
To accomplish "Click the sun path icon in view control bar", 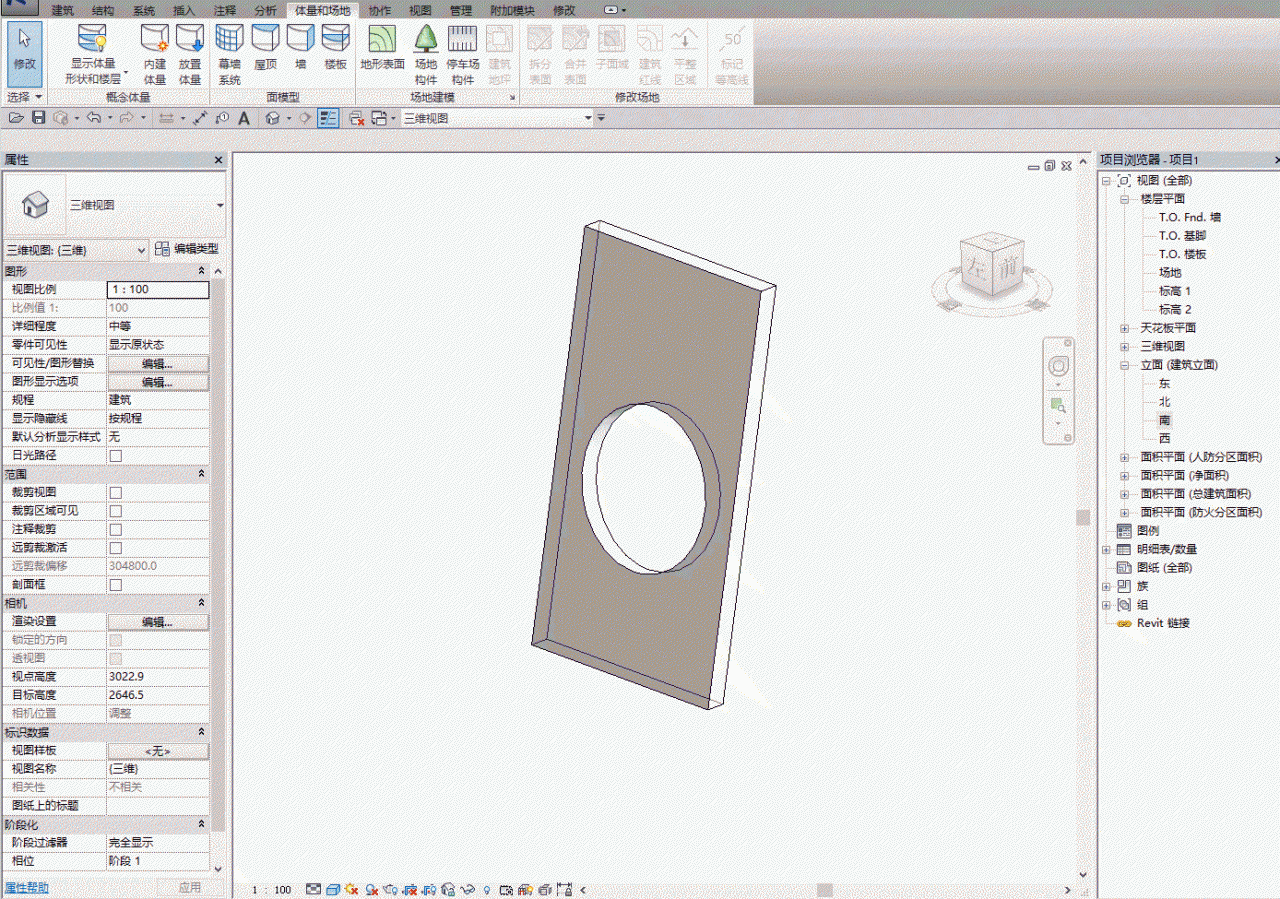I will 353,889.
